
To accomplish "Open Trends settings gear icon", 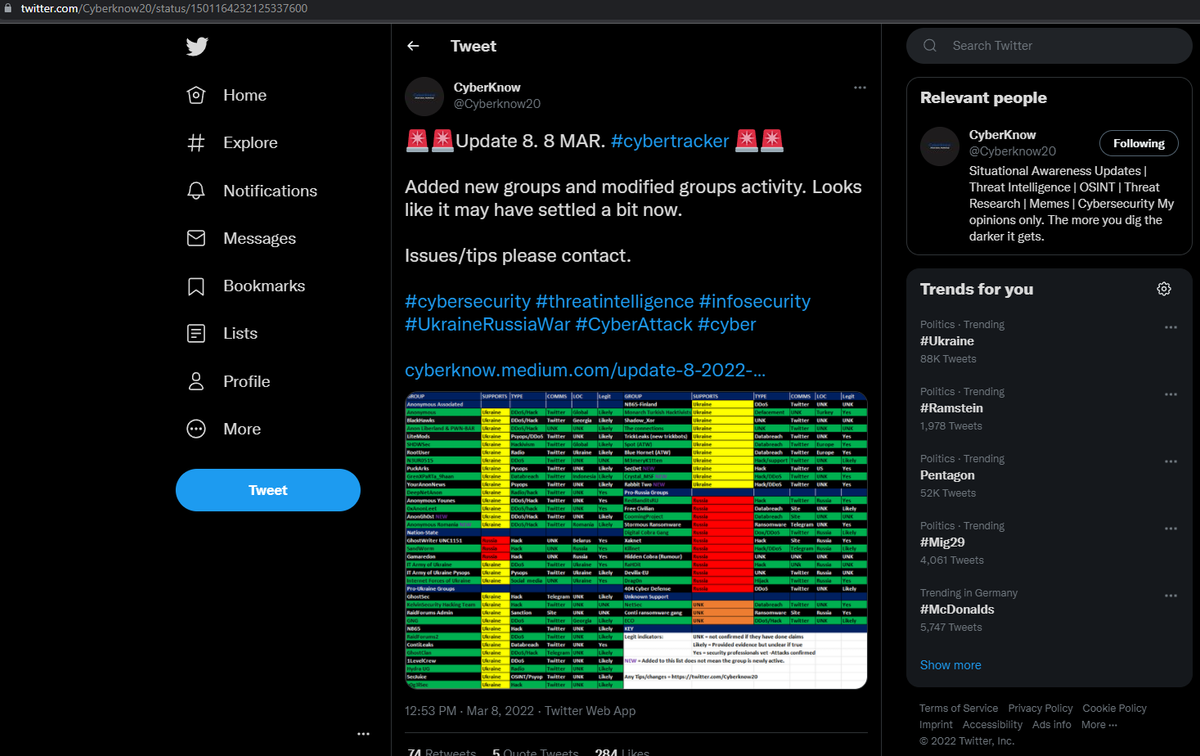I will click(1164, 289).
